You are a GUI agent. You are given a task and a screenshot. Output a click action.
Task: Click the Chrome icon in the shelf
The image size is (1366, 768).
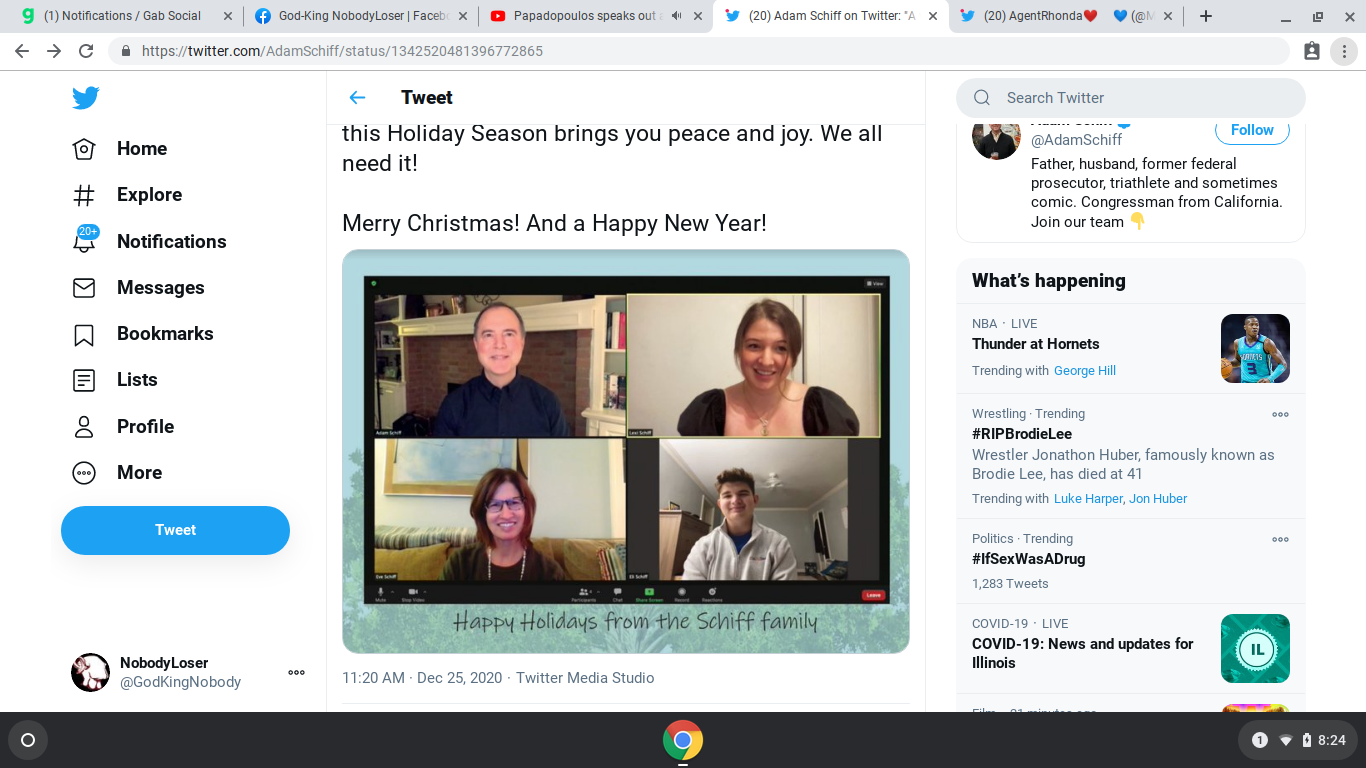(683, 741)
